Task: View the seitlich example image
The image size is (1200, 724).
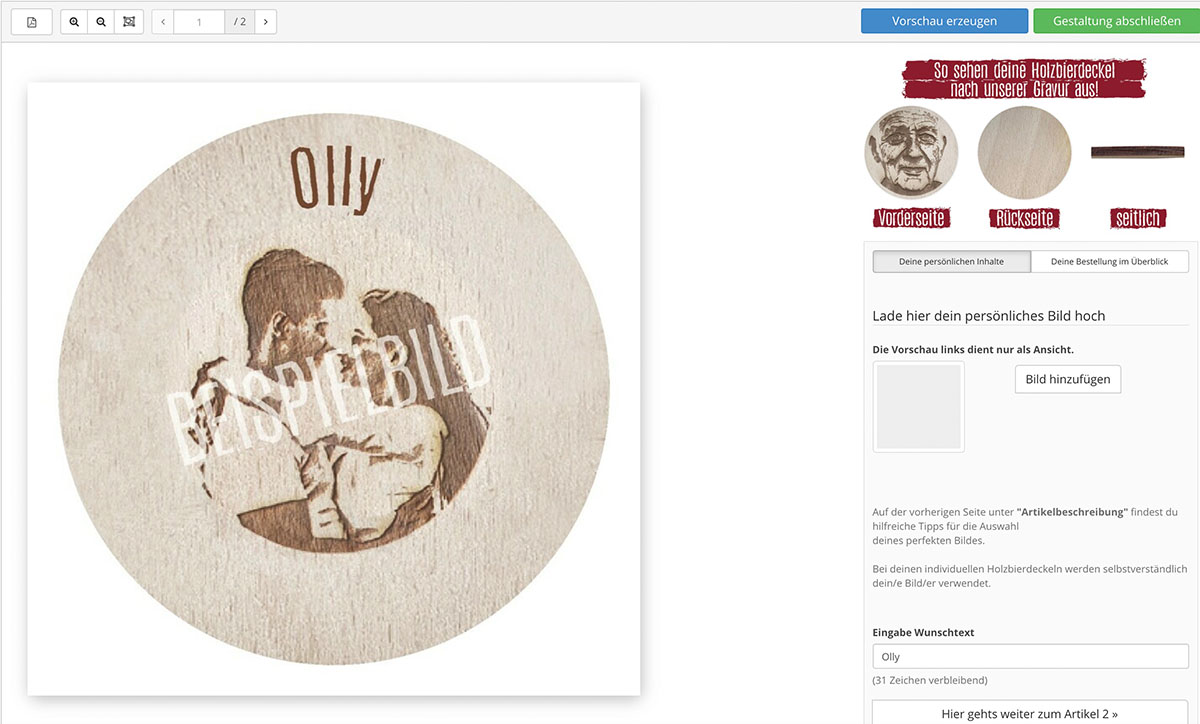Action: click(1137, 153)
